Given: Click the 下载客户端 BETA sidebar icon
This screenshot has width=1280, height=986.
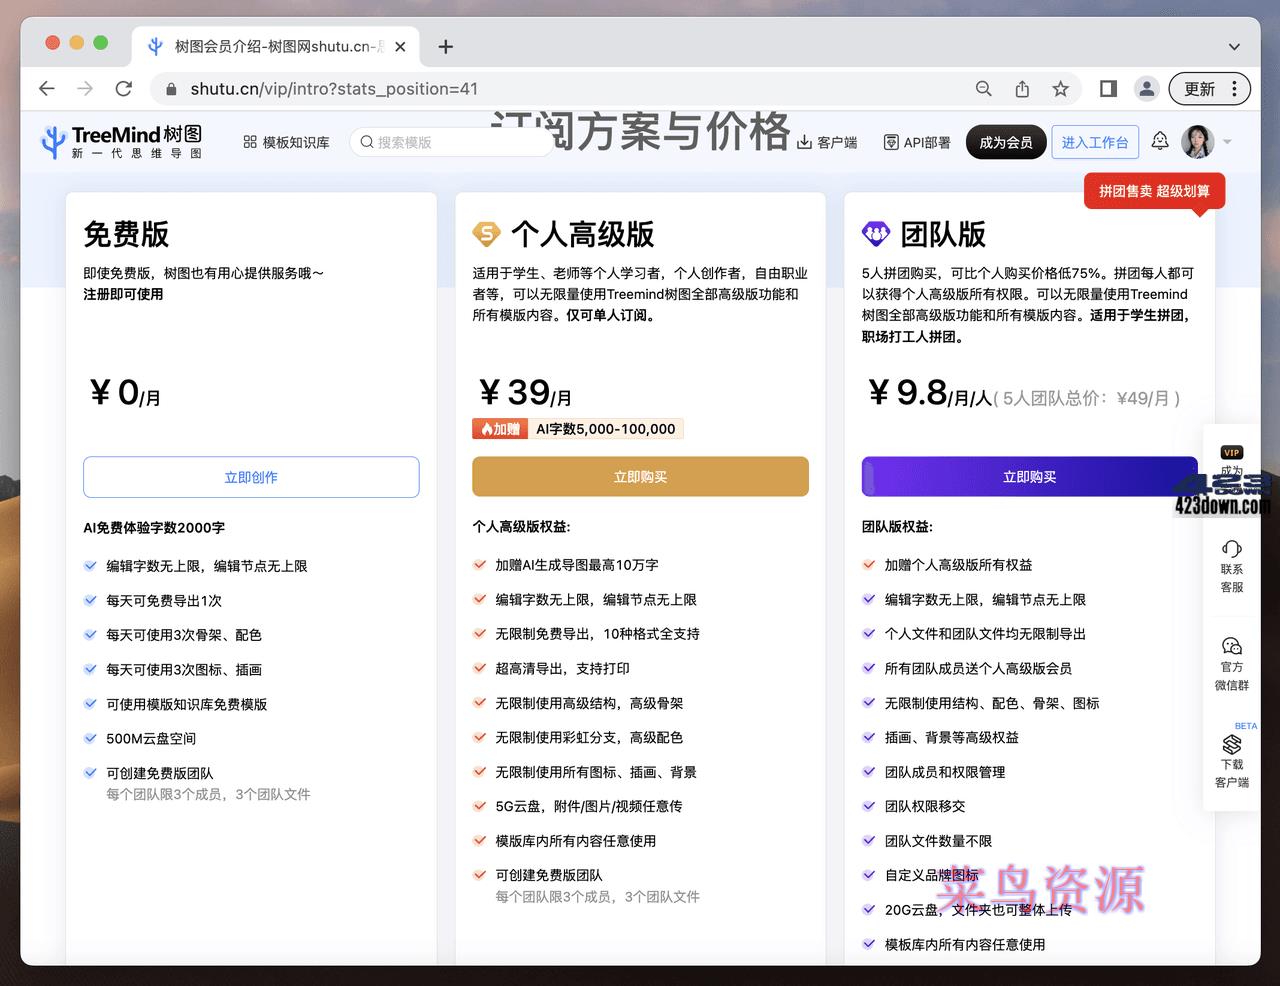Looking at the screenshot, I should click(x=1231, y=757).
